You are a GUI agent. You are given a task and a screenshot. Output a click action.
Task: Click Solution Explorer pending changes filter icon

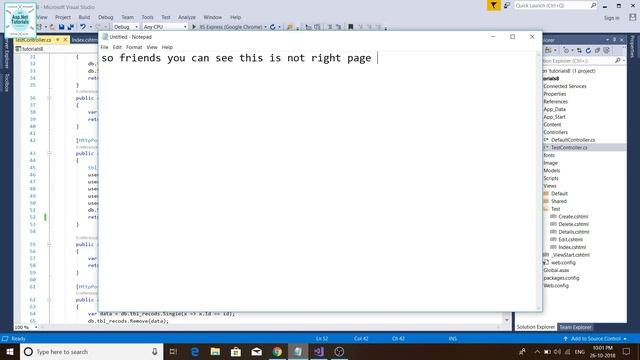pyautogui.click(x=566, y=51)
